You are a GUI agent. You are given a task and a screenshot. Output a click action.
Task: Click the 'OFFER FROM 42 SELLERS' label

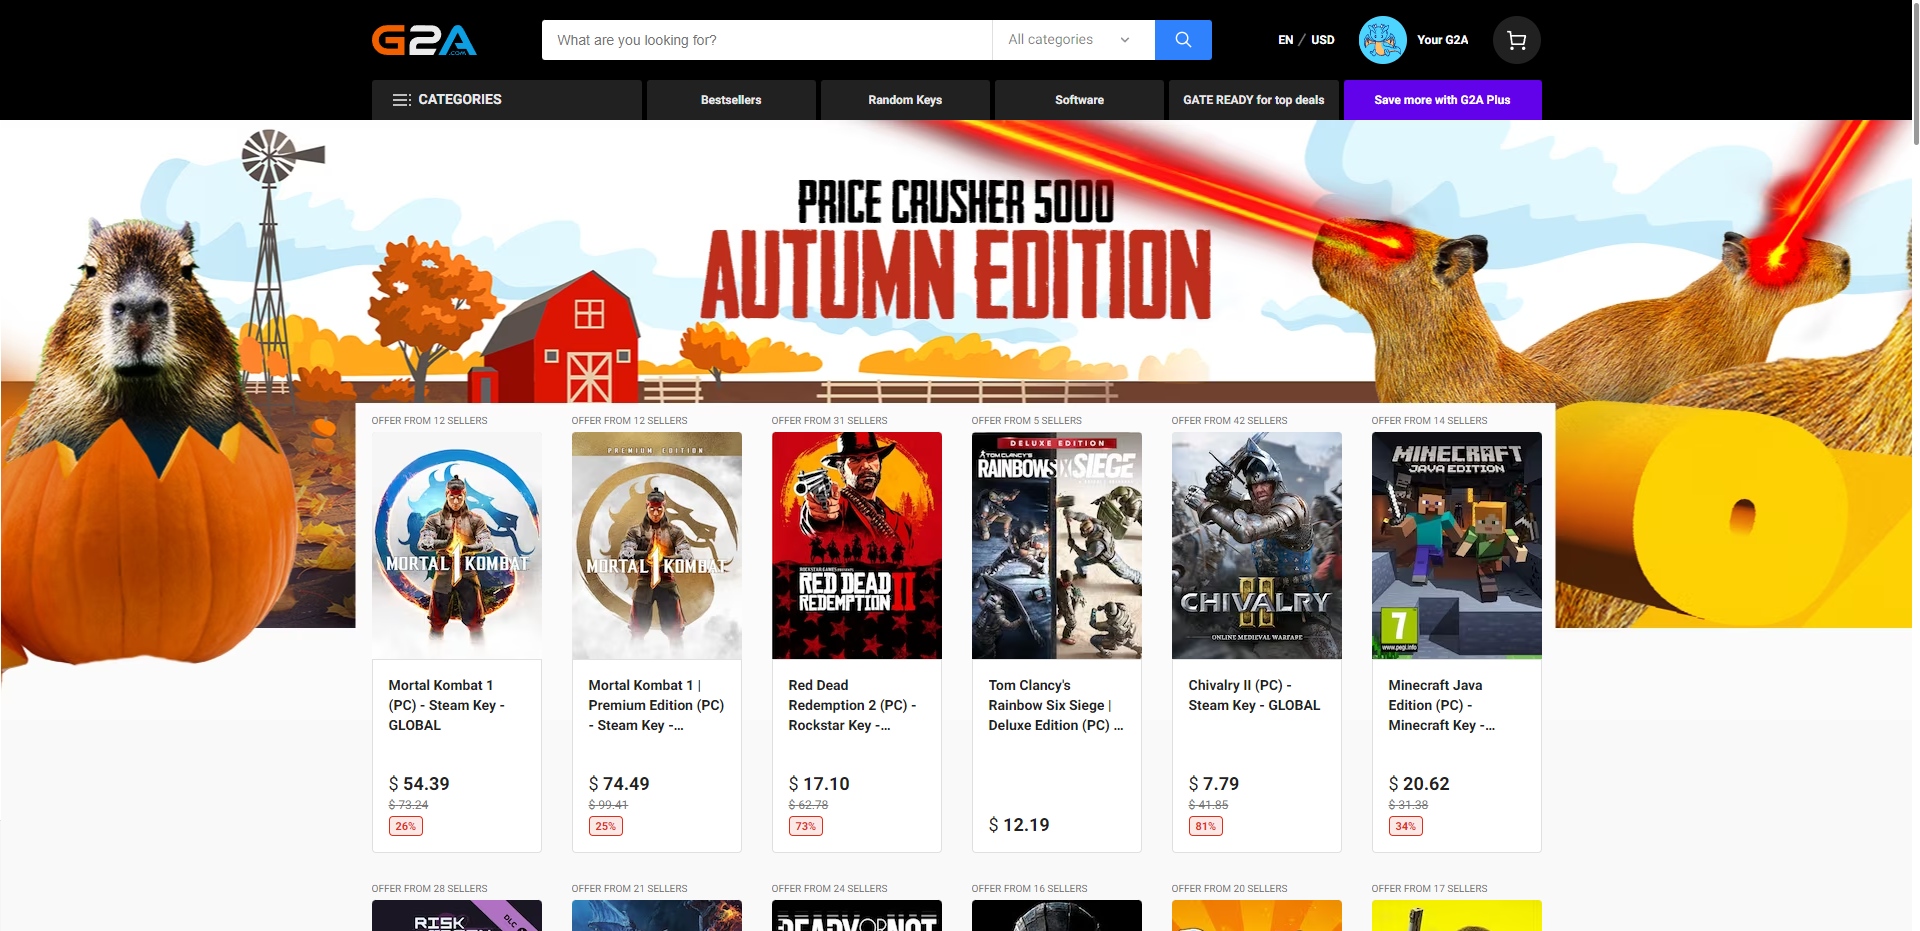tap(1230, 421)
